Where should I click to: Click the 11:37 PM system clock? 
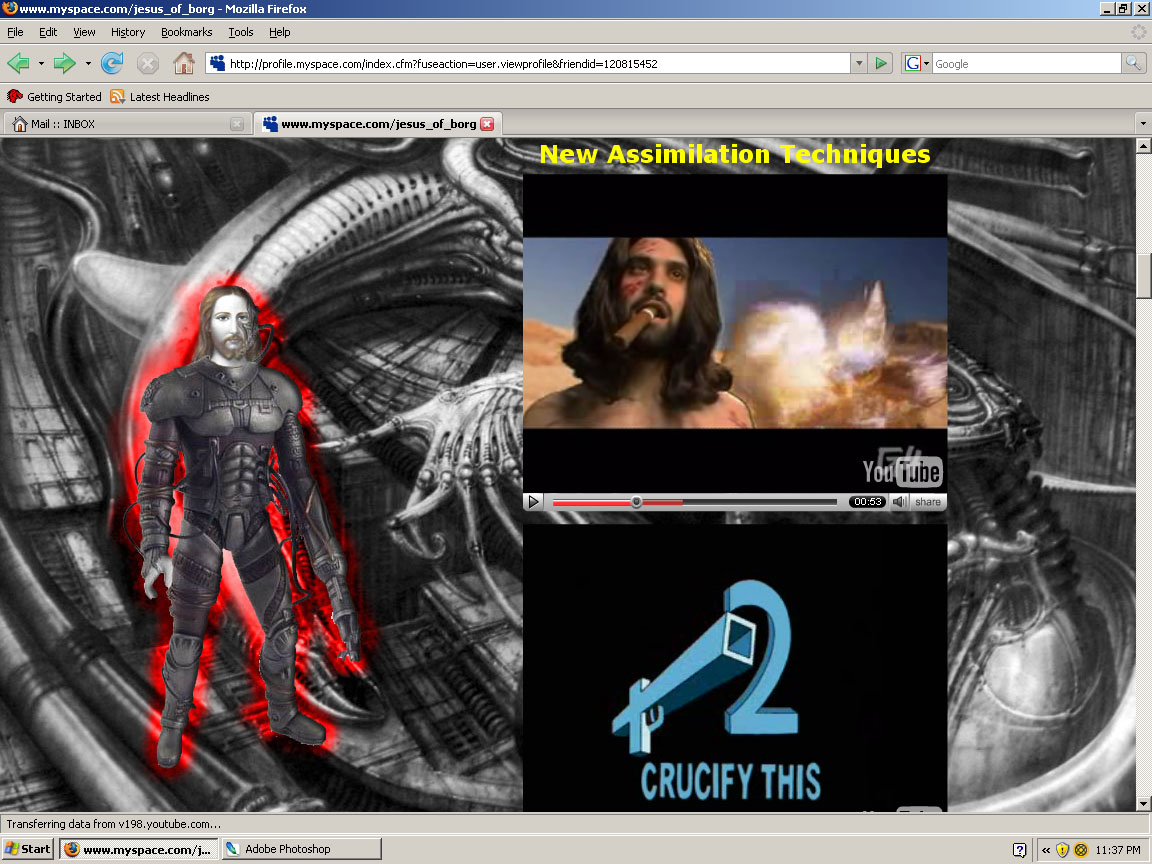[1117, 850]
